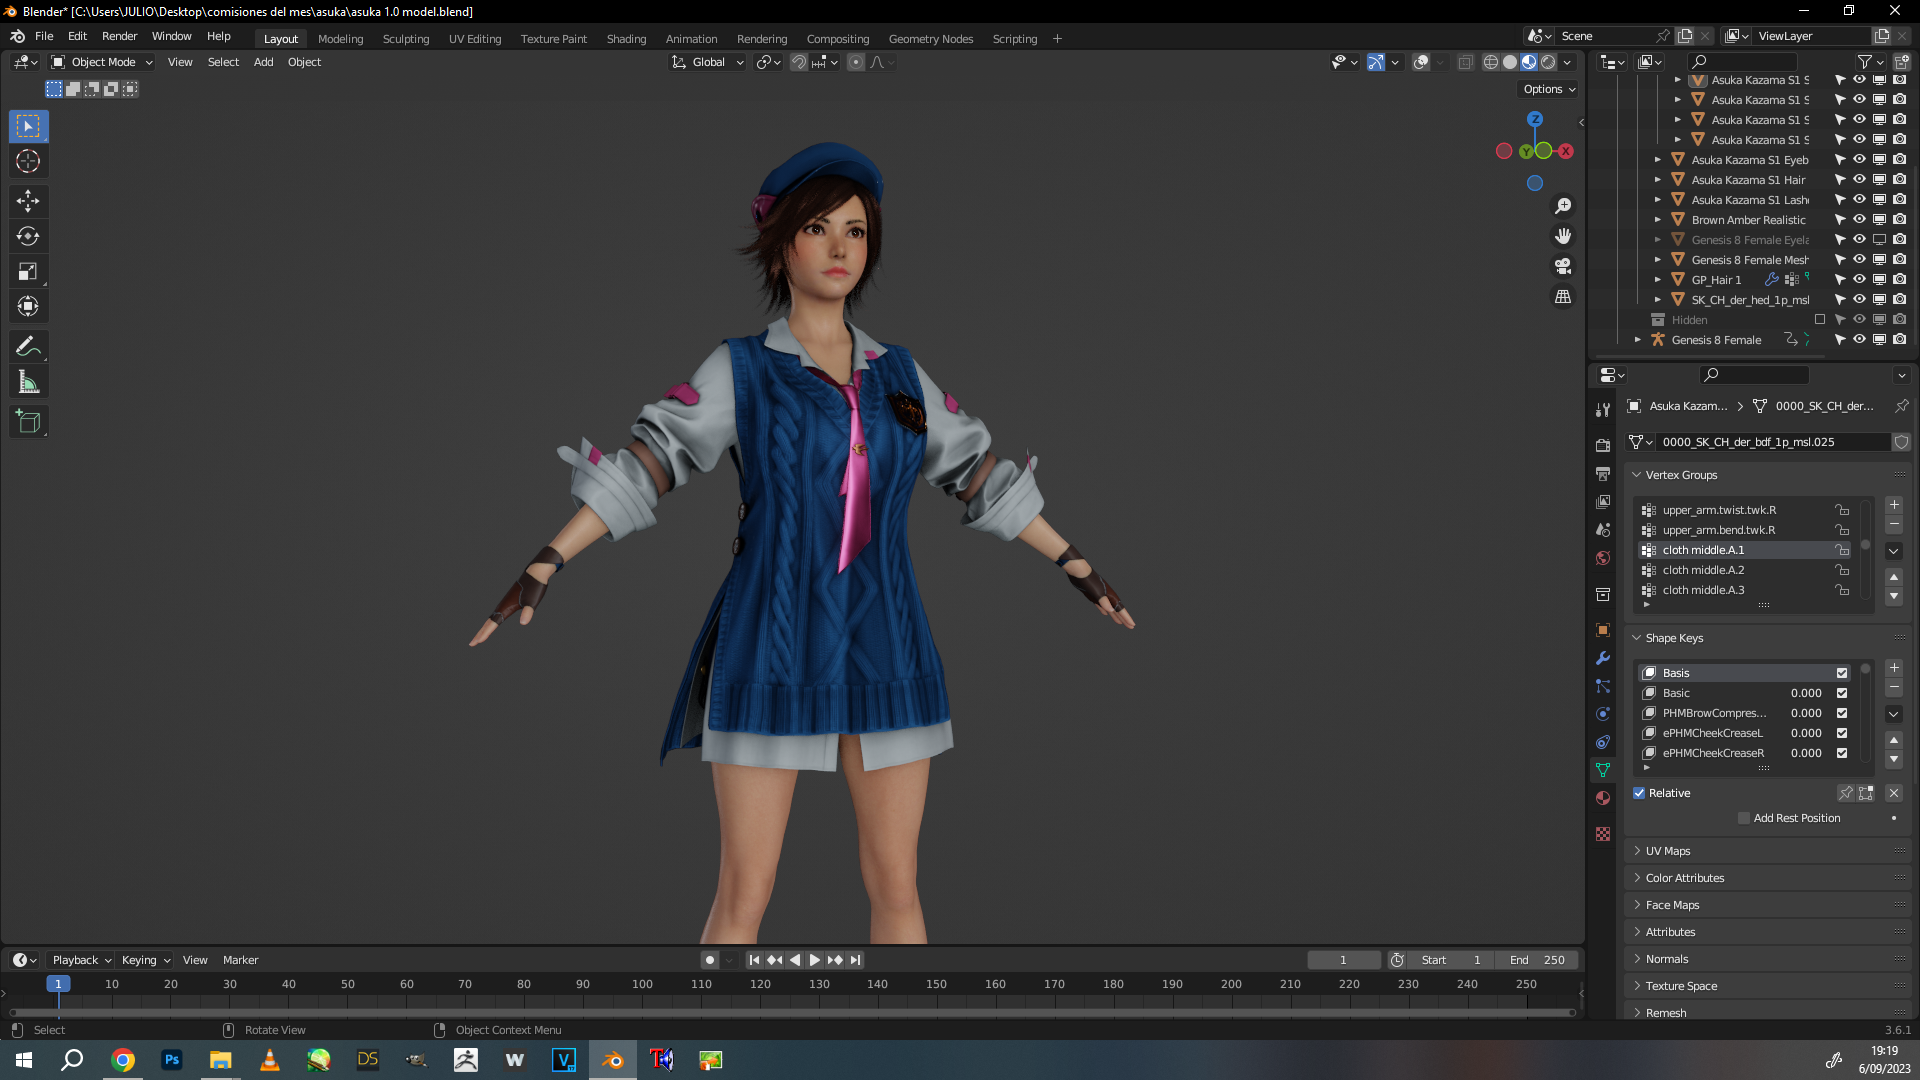The height and width of the screenshot is (1080, 1920).
Task: Remove the selected shape key with minus button
Action: [1894, 688]
